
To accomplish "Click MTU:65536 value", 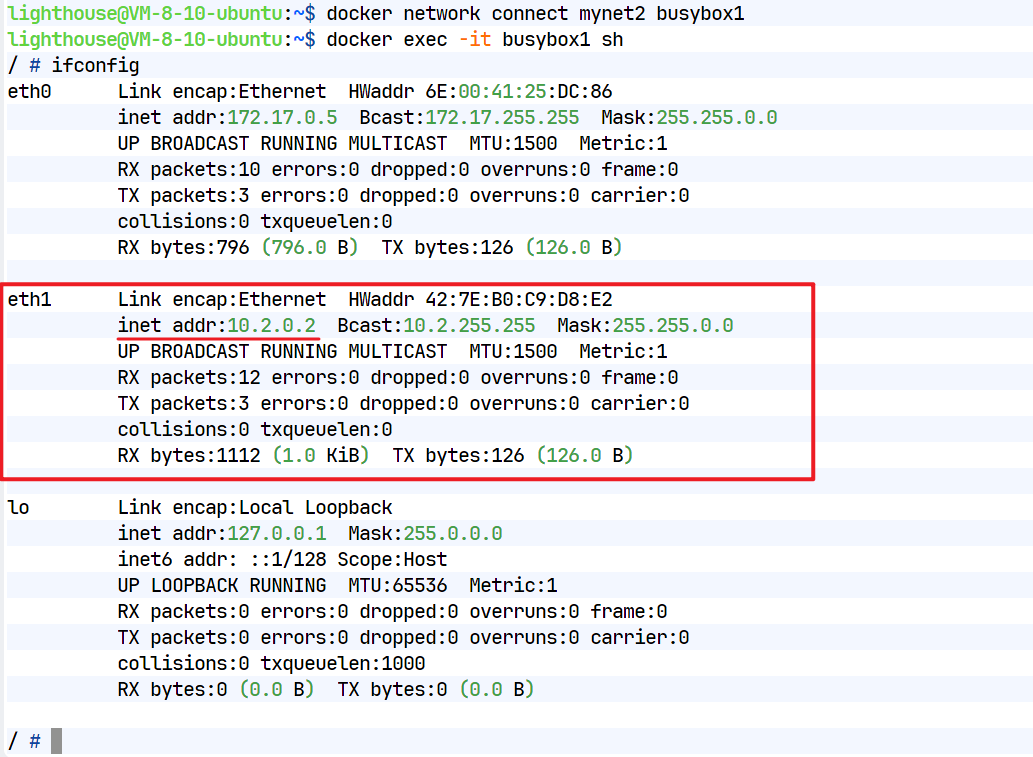I will 397,585.
